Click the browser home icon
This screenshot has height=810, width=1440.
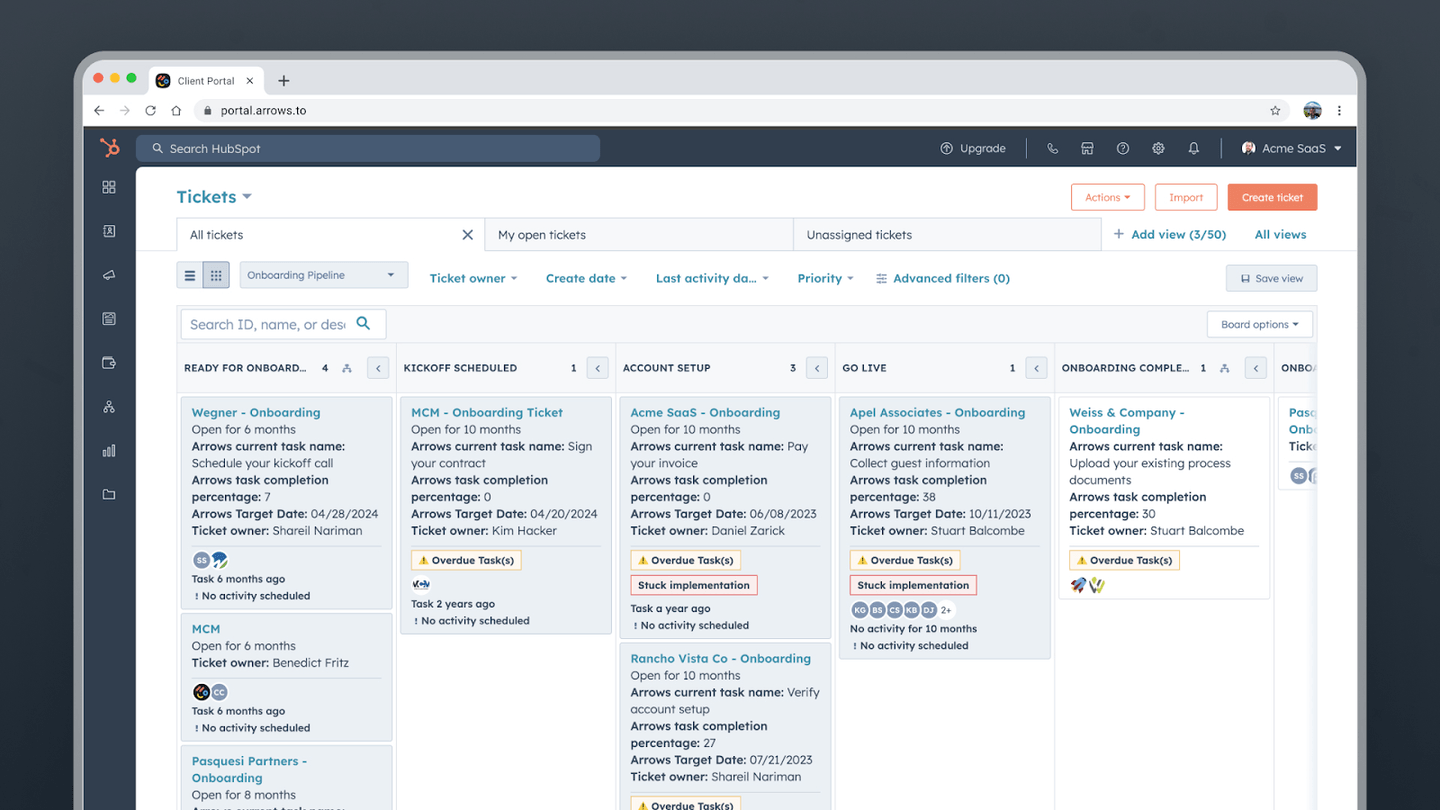[176, 111]
